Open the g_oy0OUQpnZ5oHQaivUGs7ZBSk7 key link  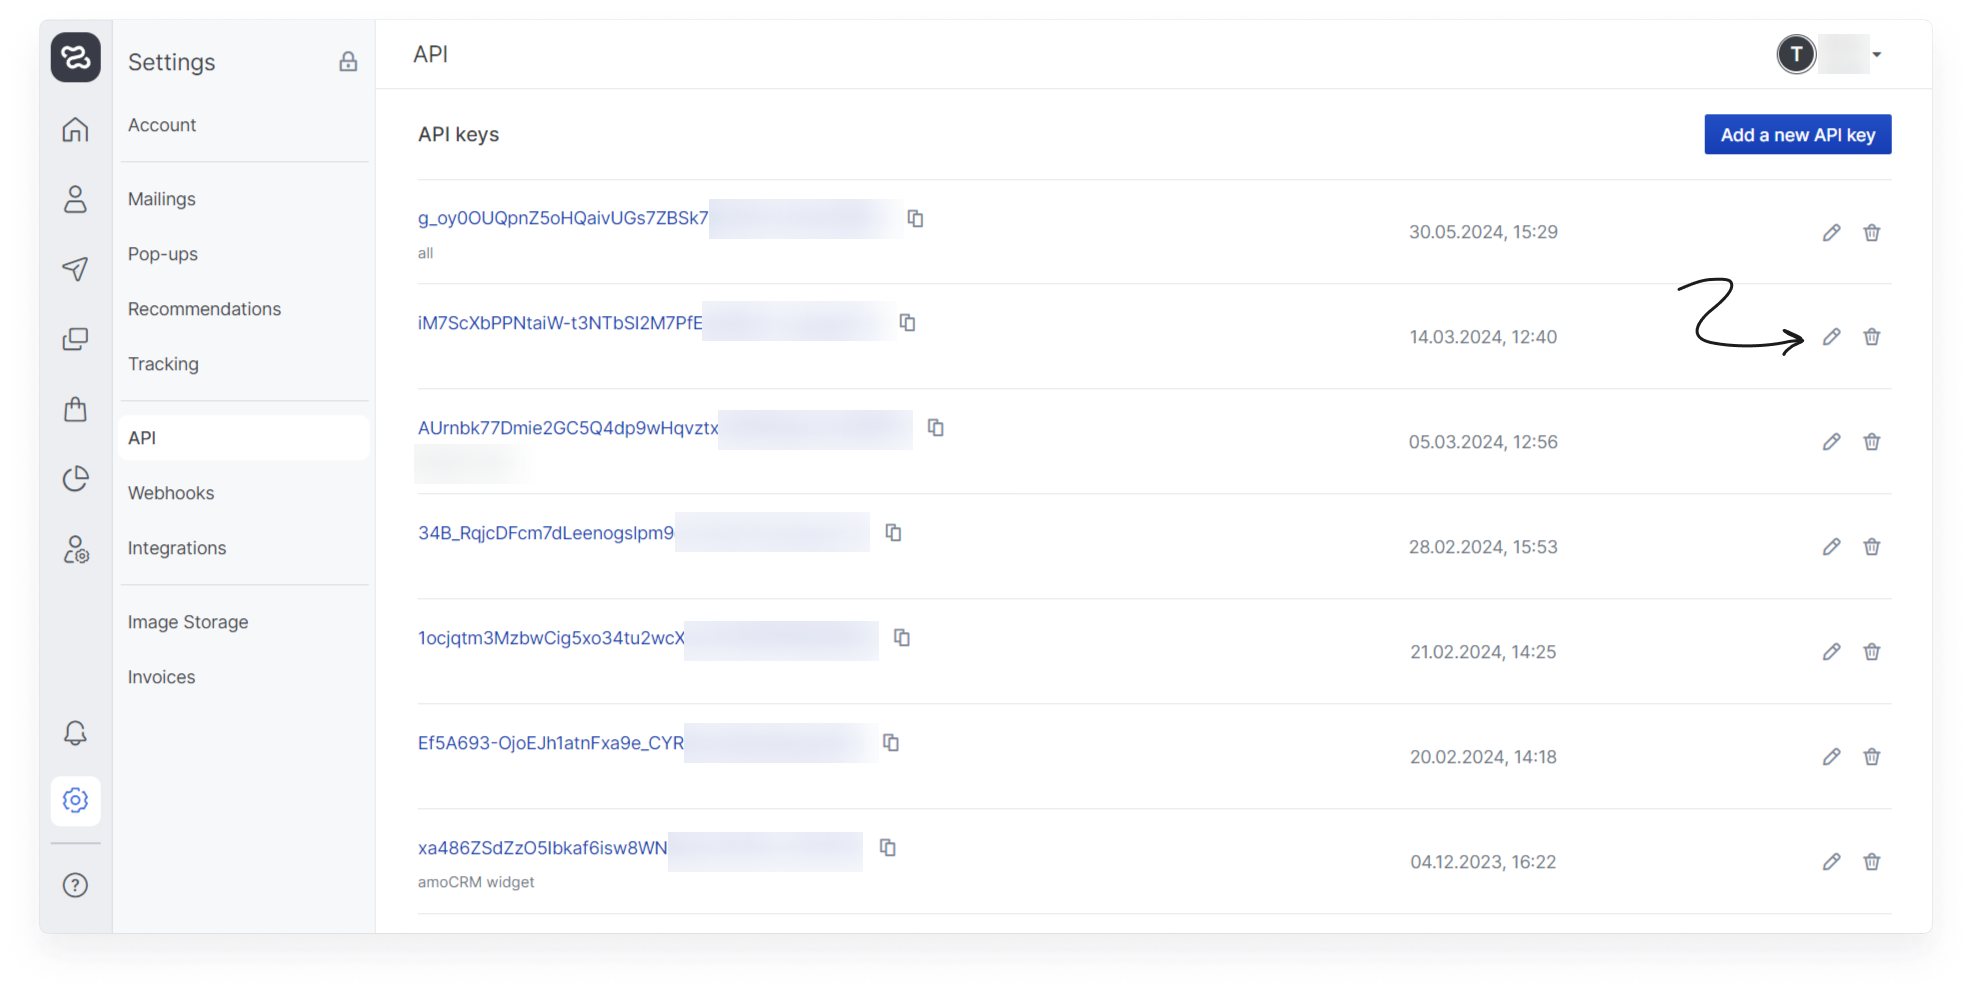tap(563, 218)
